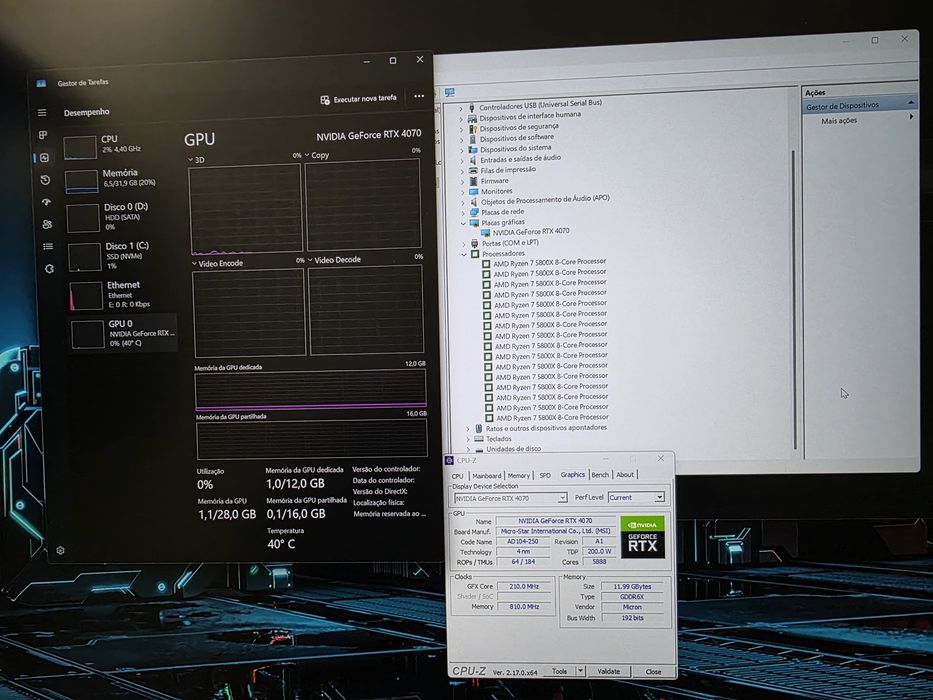This screenshot has width=933, height=700.
Task: Open Task Manager settings gear icon
Action: pos(60,551)
